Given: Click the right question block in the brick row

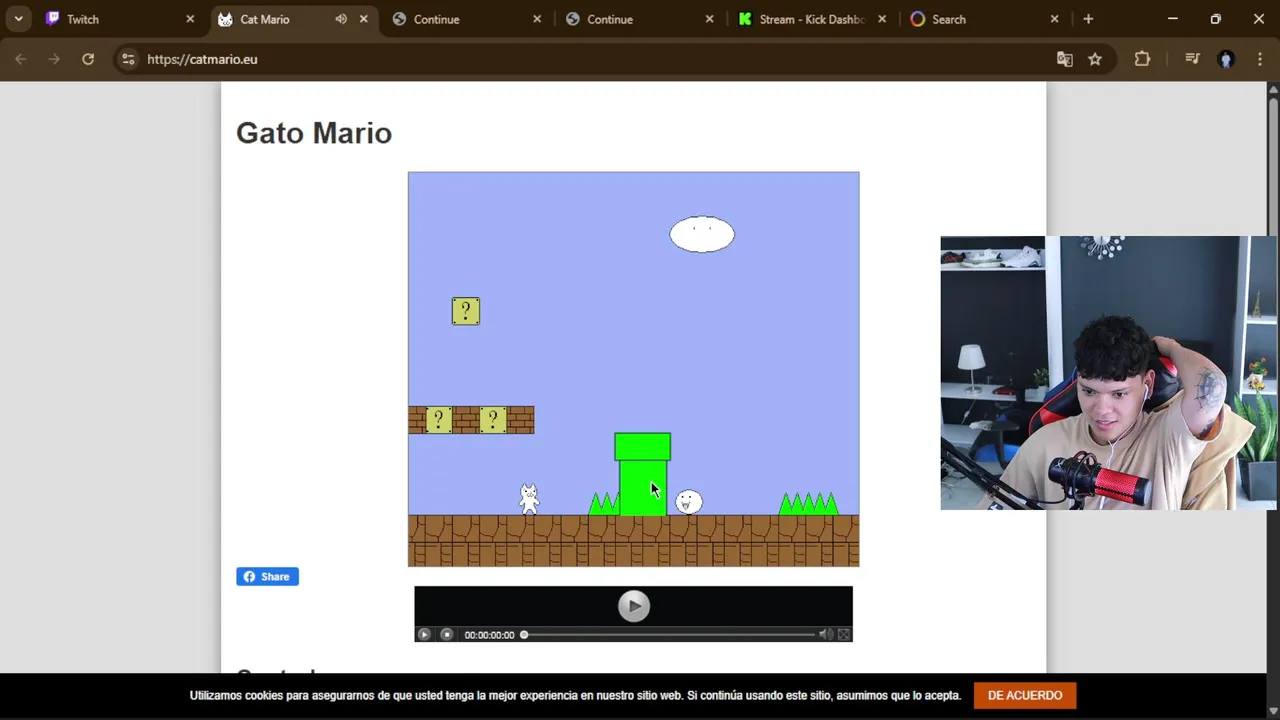Looking at the screenshot, I should (493, 420).
